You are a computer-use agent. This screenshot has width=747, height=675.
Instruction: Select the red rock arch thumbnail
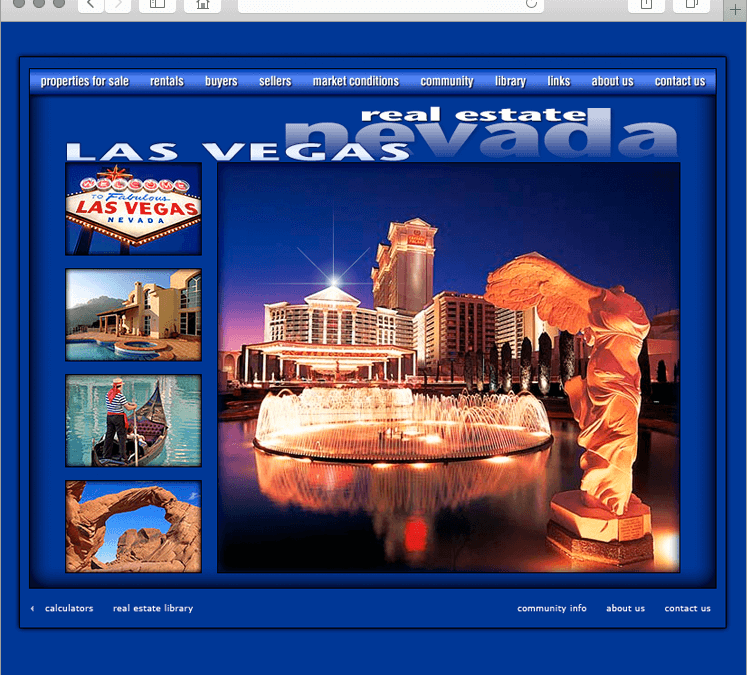coord(133,526)
